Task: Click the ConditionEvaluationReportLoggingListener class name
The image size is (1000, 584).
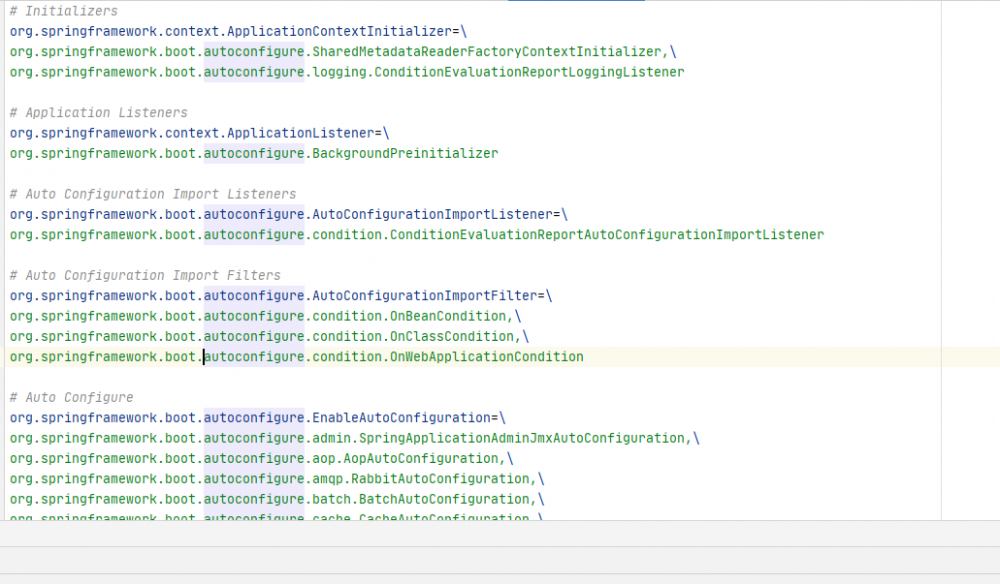Action: pos(530,72)
